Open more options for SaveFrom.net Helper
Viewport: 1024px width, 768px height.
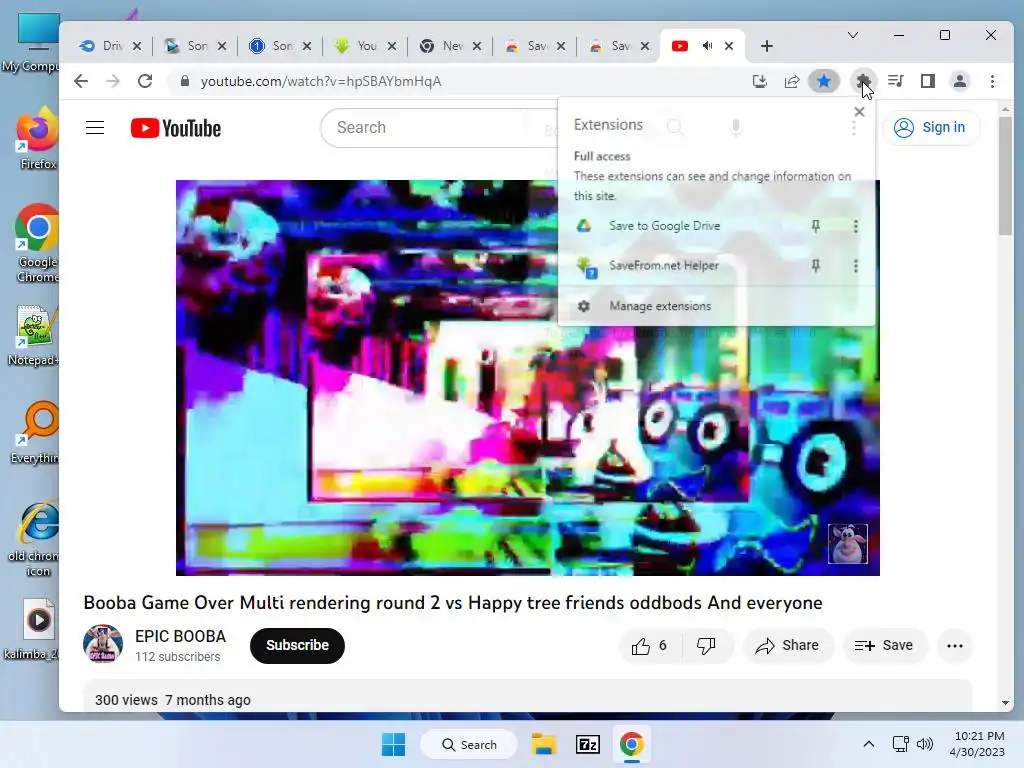(x=856, y=266)
